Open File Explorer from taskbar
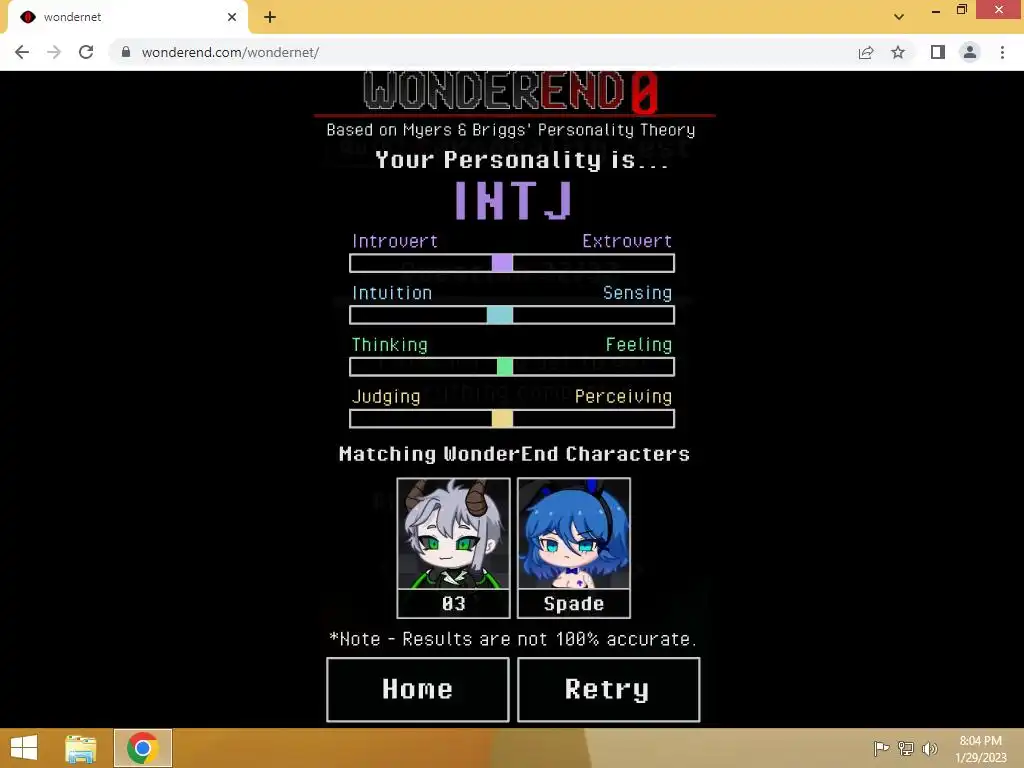 coord(81,748)
